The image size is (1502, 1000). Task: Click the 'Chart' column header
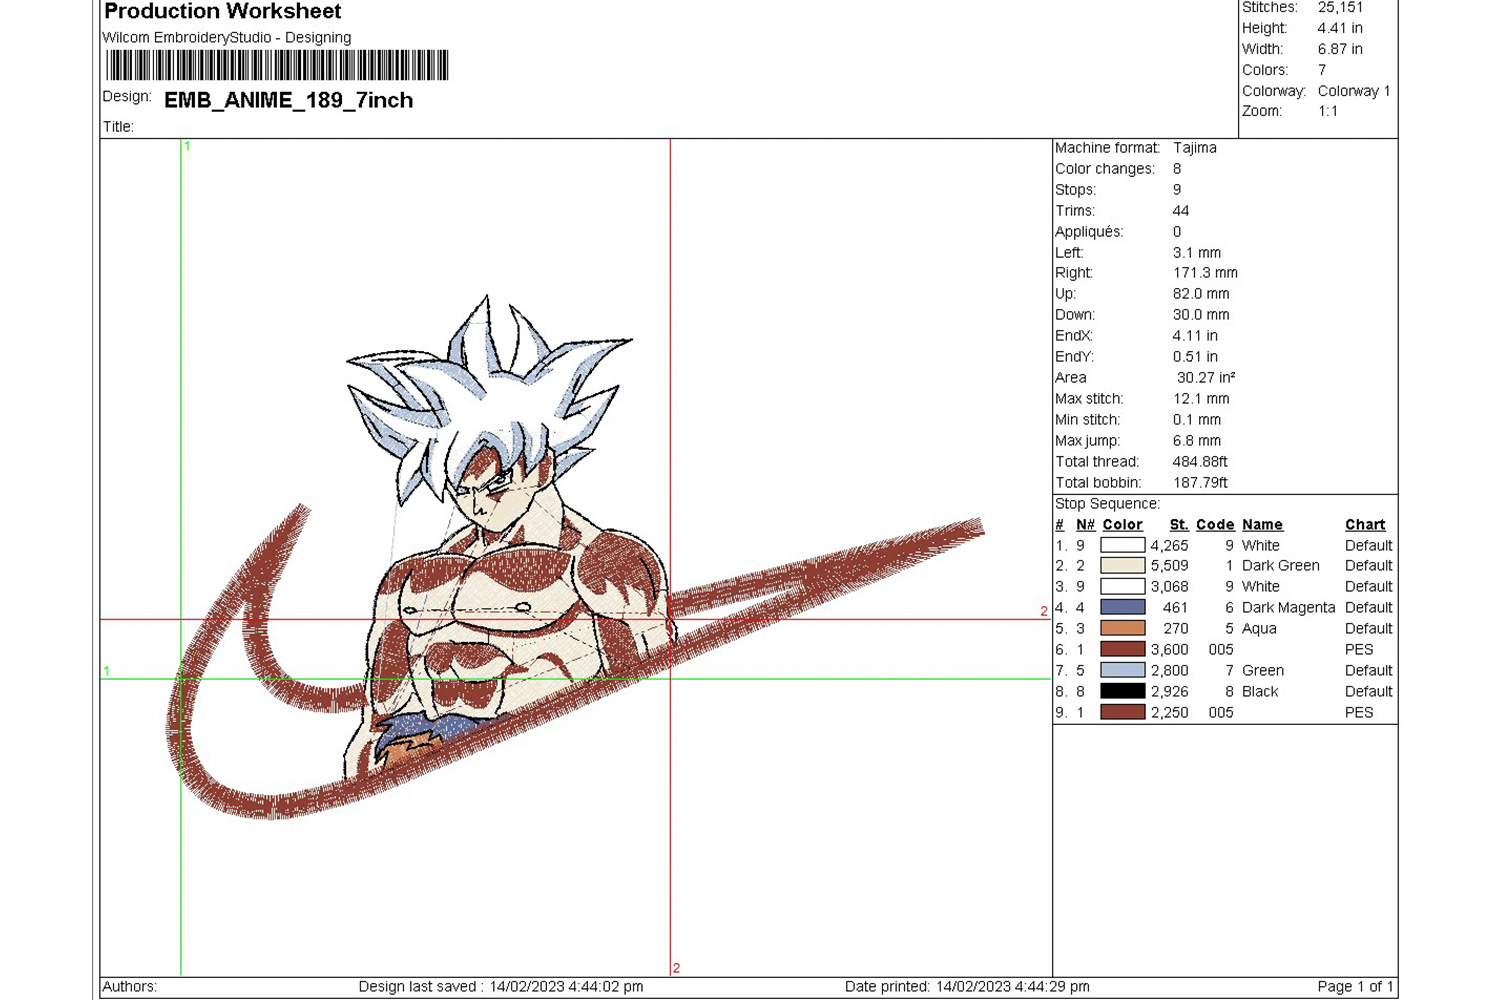[1365, 525]
